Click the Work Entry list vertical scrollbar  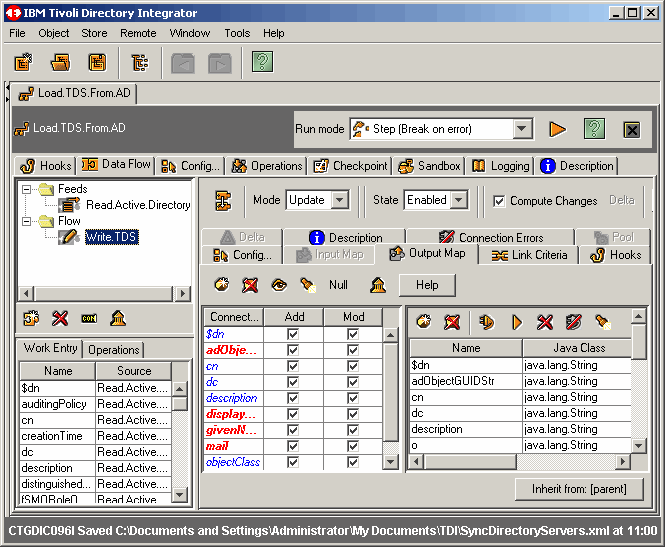(180, 440)
